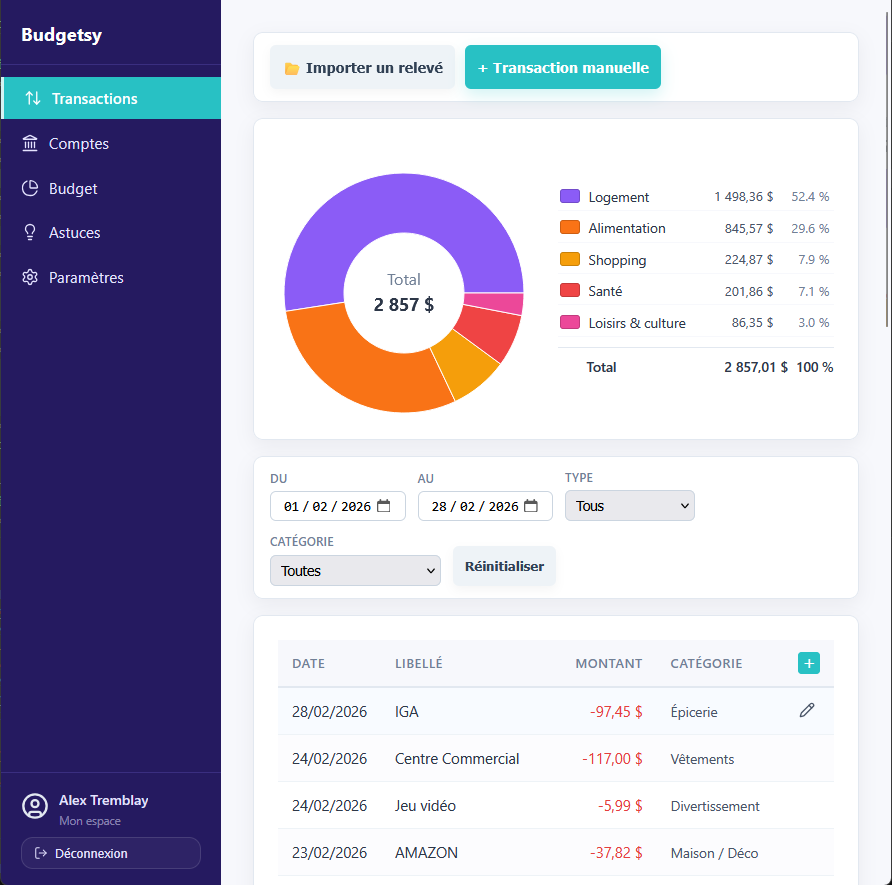892x885 pixels.
Task: Click the bank icon next to Comptes
Action: [x=31, y=143]
